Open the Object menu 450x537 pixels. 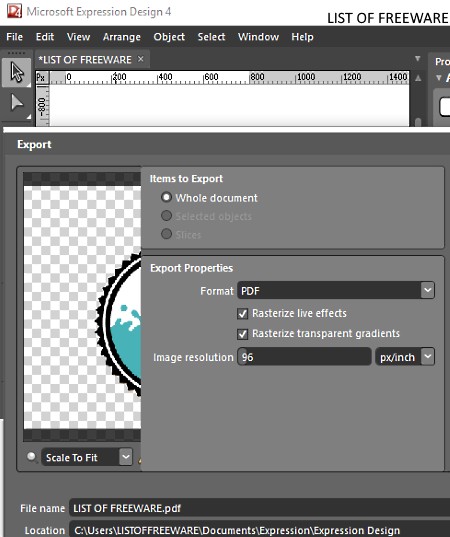tap(169, 37)
